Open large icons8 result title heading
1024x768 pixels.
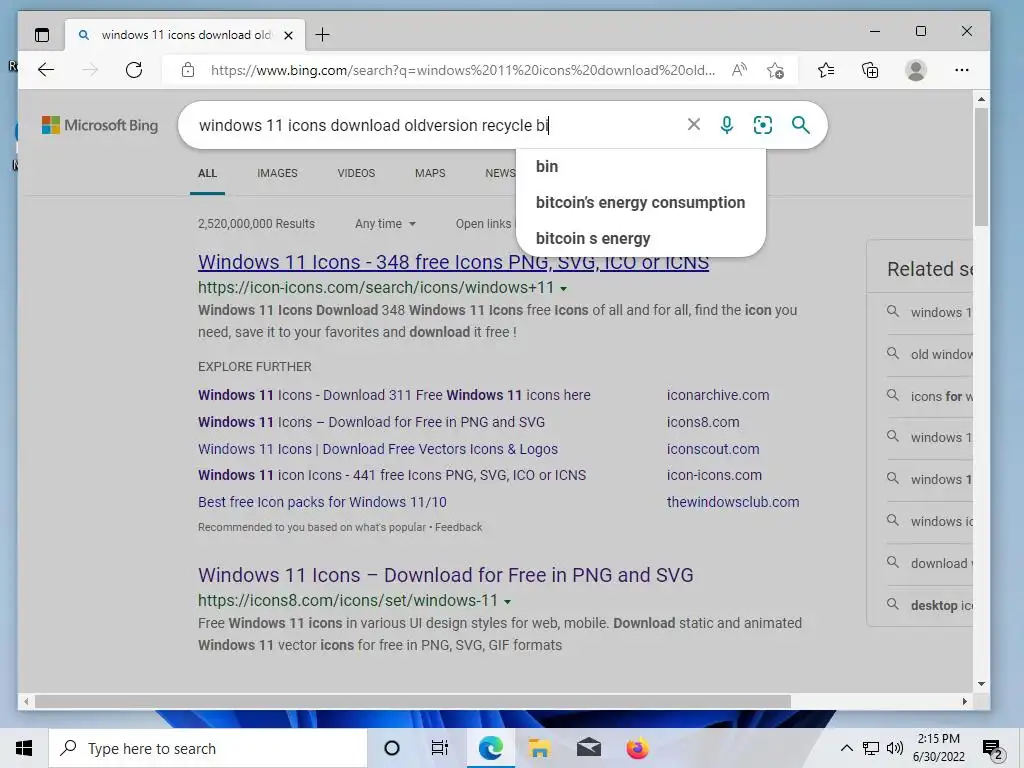point(445,575)
